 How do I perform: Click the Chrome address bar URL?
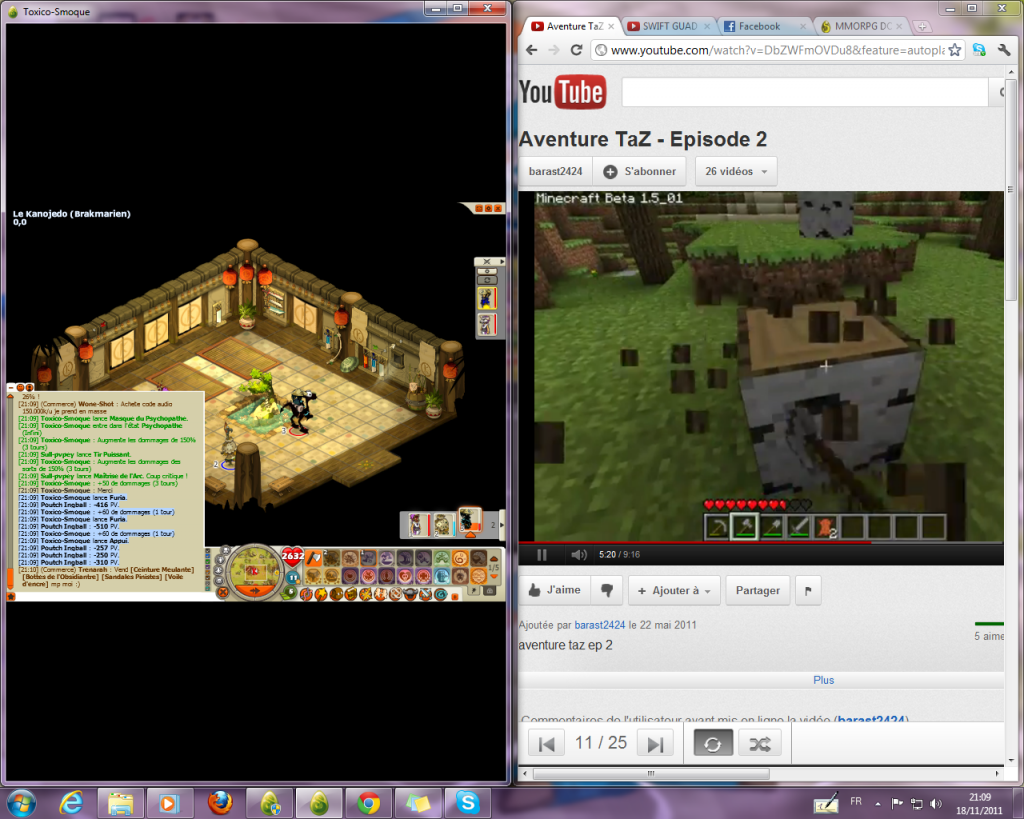click(x=777, y=50)
